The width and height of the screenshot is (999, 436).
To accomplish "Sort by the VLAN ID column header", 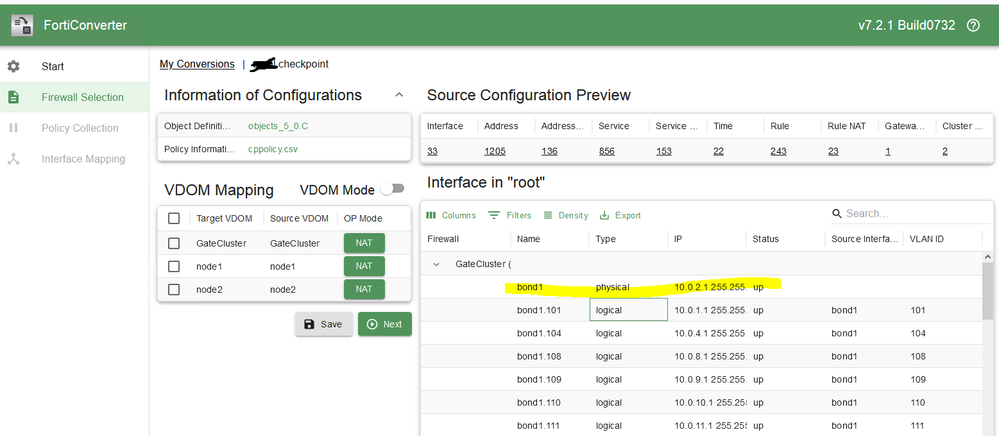I will tap(927, 239).
